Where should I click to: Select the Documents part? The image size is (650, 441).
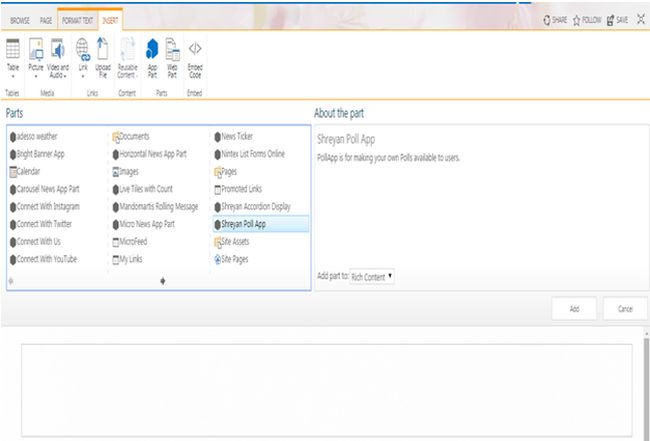click(131, 136)
